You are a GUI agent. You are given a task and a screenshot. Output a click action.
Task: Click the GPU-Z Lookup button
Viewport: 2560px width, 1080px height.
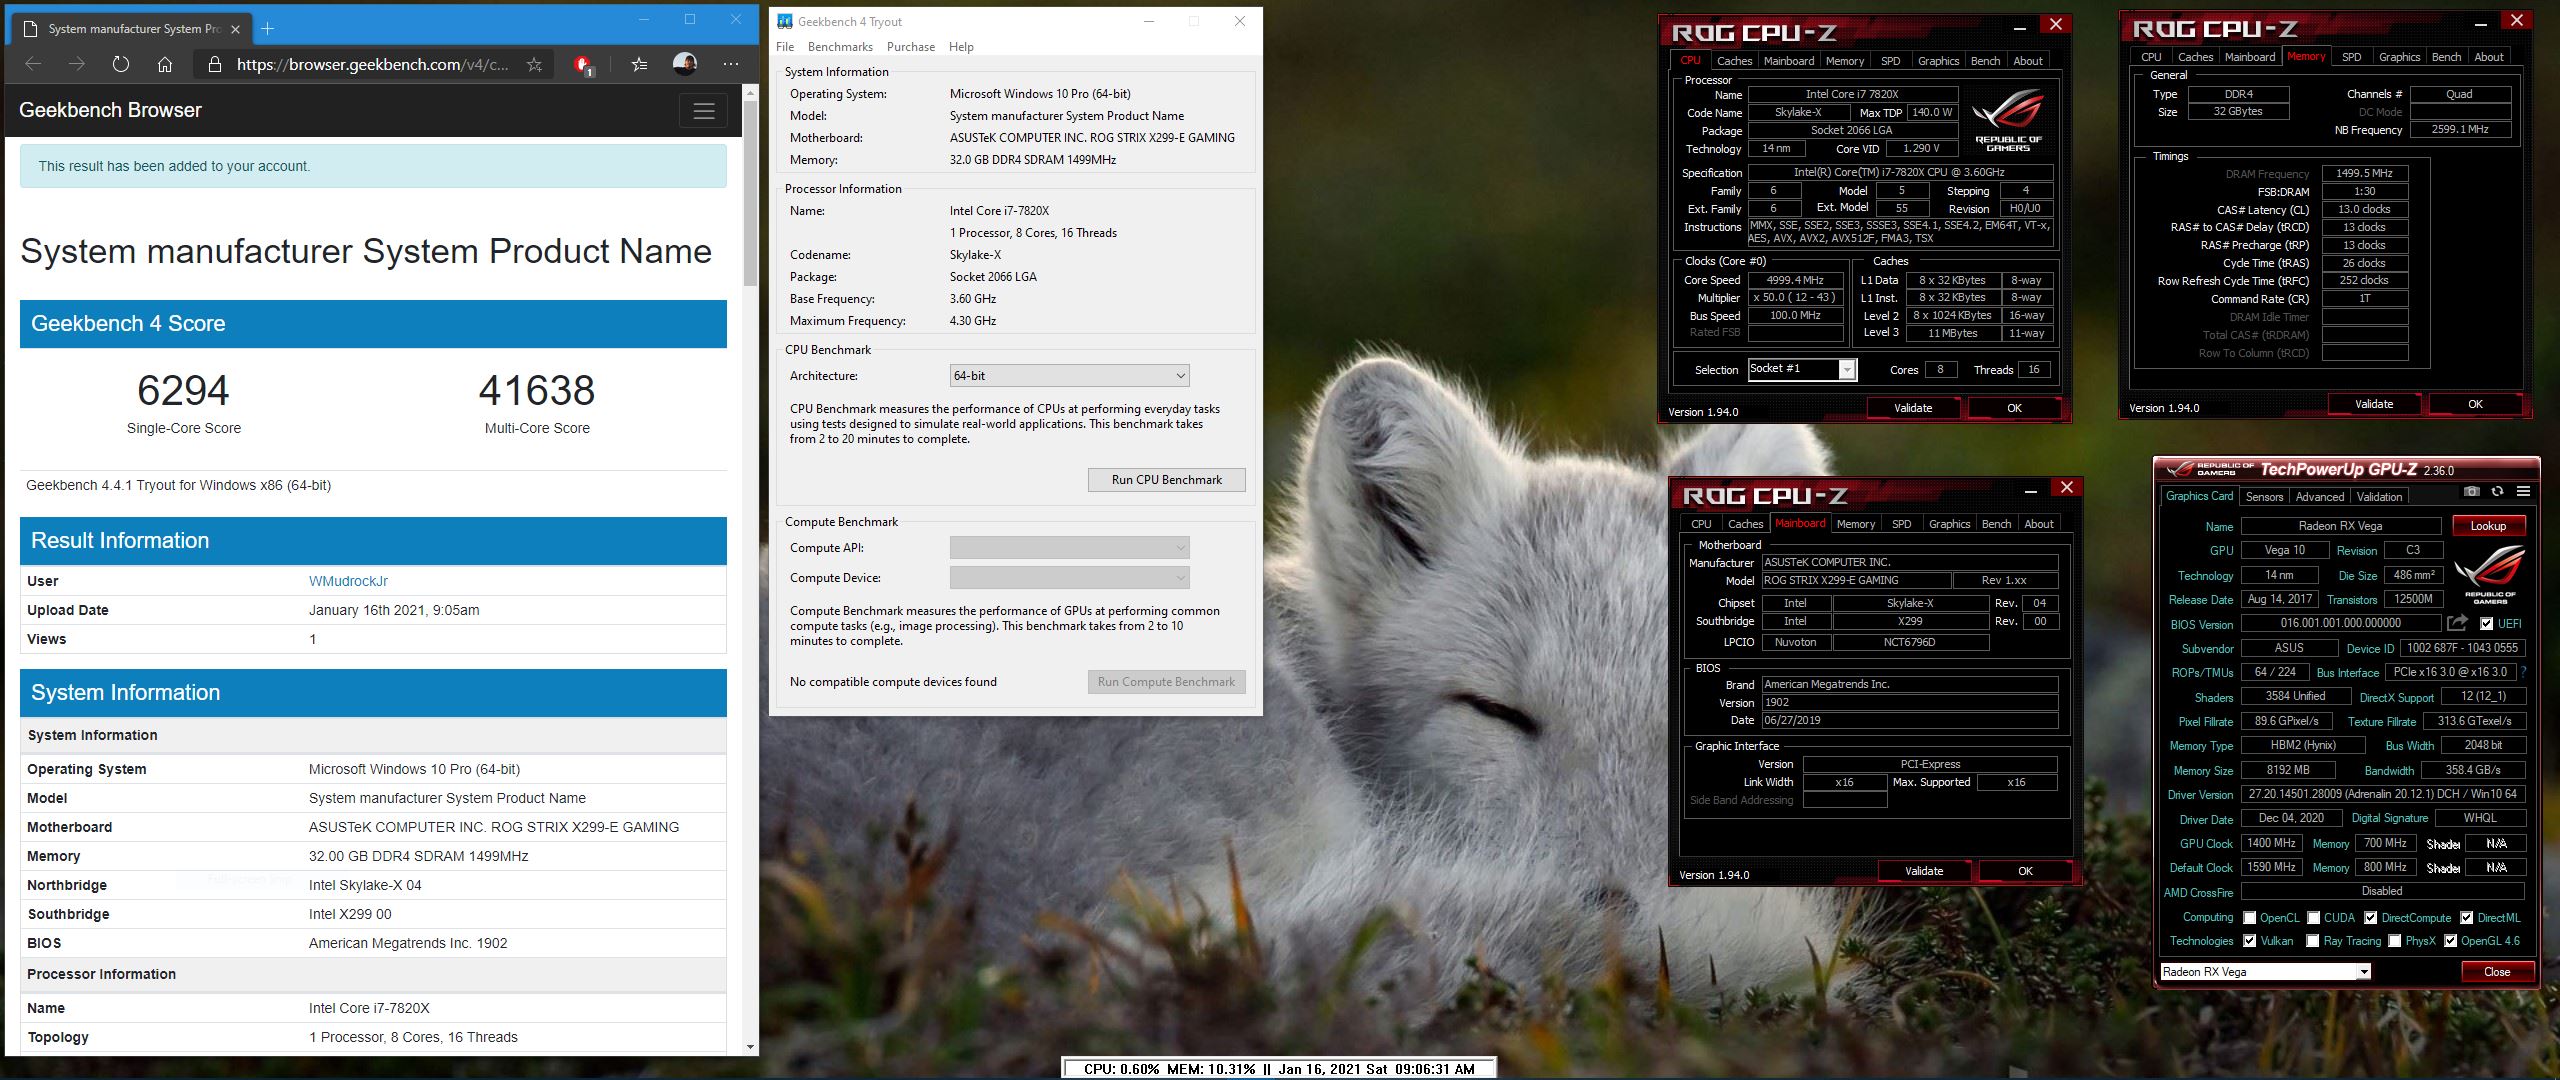click(2488, 526)
